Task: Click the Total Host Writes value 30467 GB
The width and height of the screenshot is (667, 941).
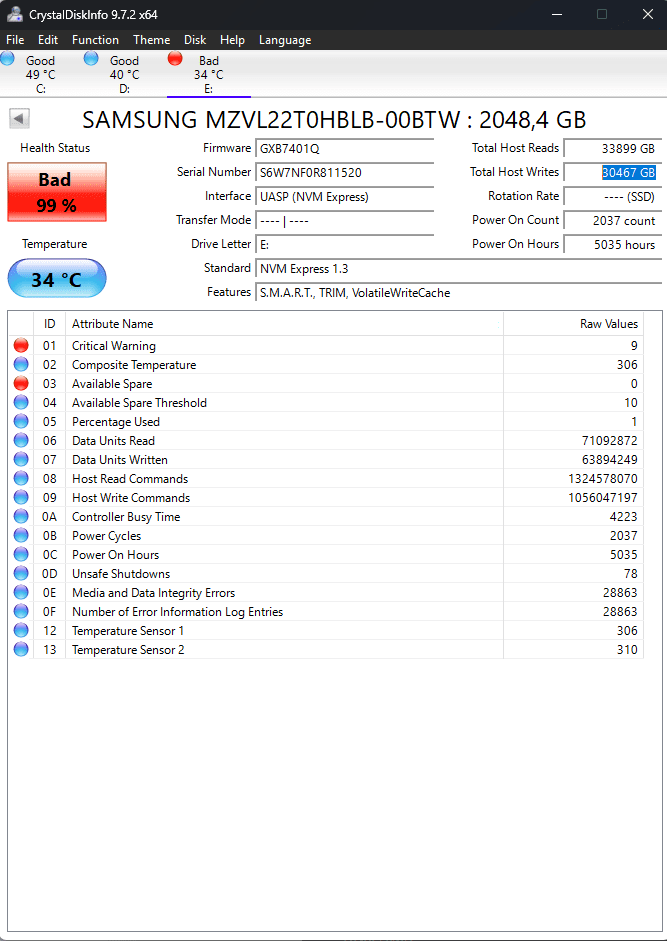Action: coord(613,173)
